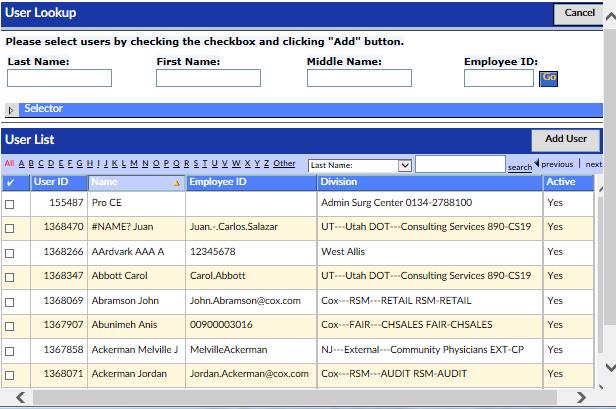Image resolution: width=616 pixels, height=409 pixels.
Task: Check the box for Abbott Carol
Action: click(x=10, y=275)
